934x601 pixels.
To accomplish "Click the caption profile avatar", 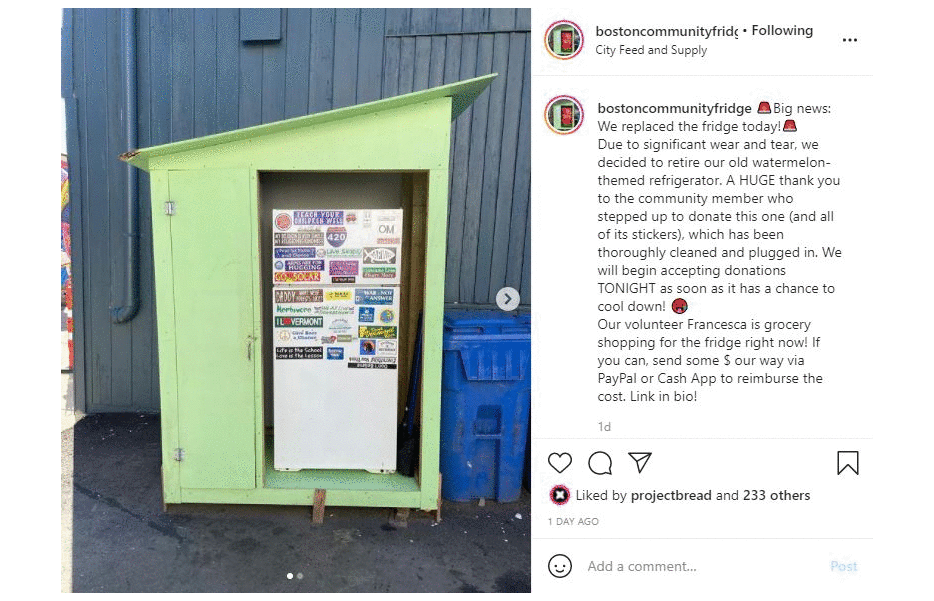I will (563, 115).
